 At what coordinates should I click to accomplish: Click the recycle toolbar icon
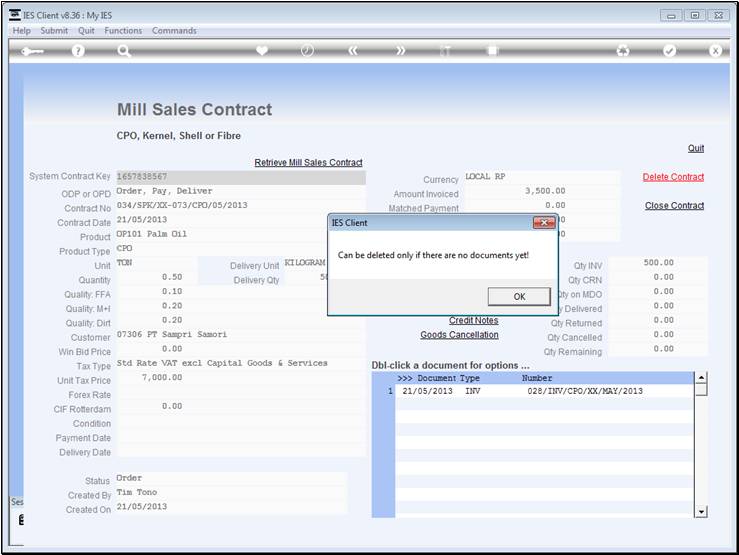pos(623,51)
